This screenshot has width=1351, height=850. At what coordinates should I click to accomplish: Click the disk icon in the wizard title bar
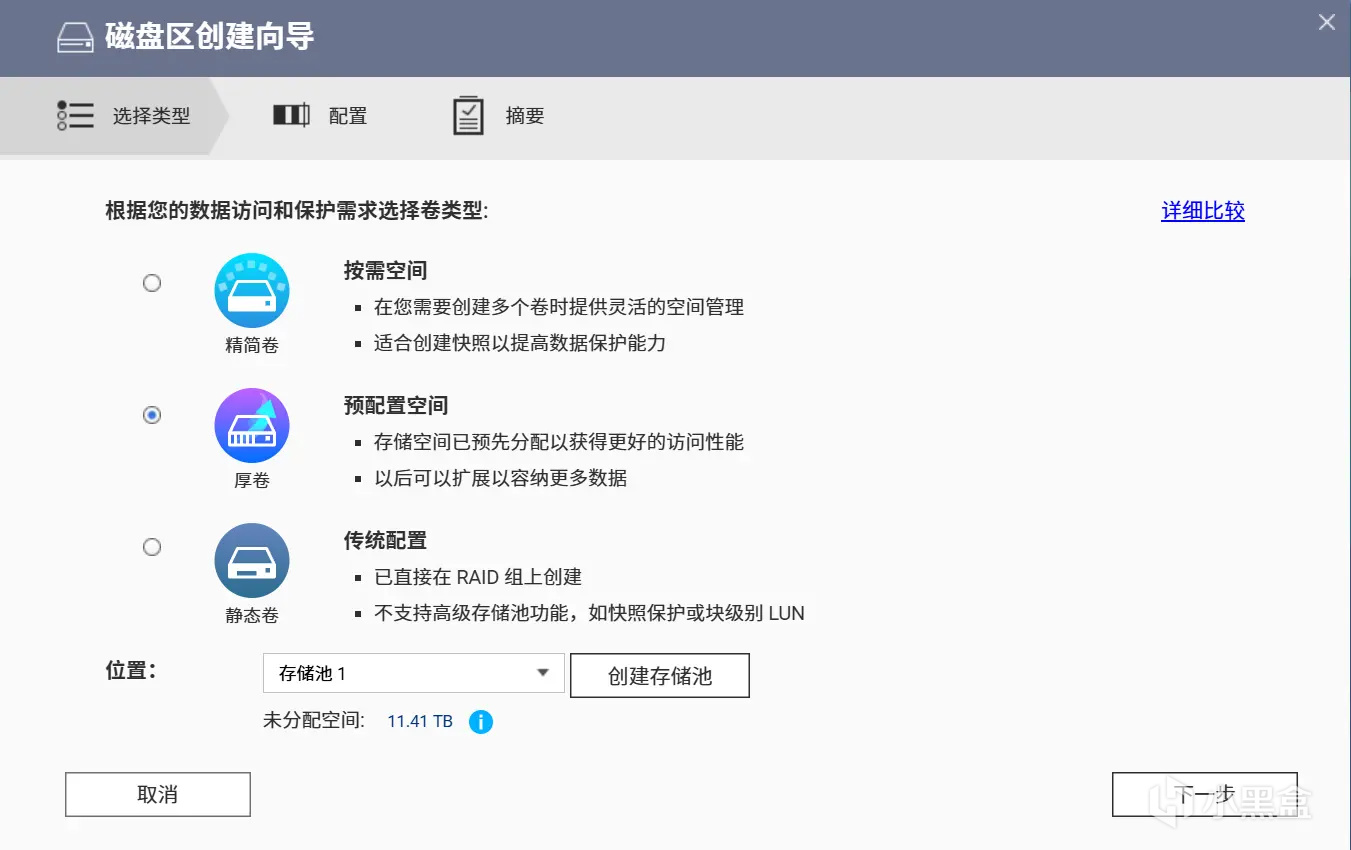(x=75, y=38)
